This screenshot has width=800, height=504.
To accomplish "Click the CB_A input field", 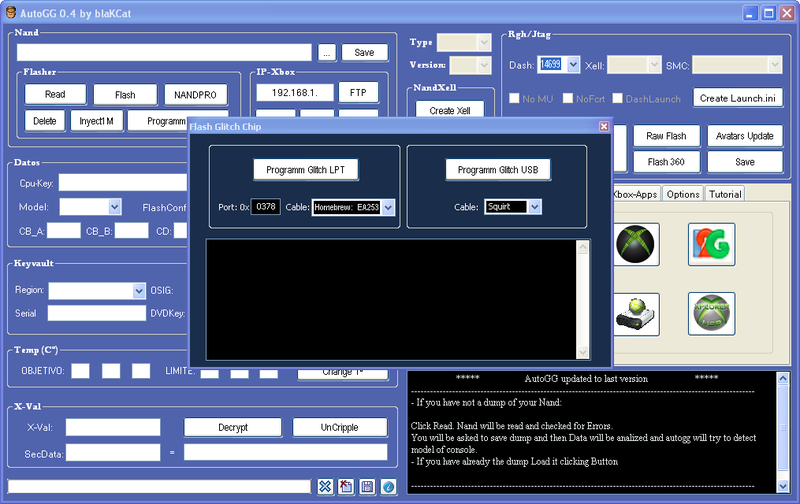I will pyautogui.click(x=64, y=231).
